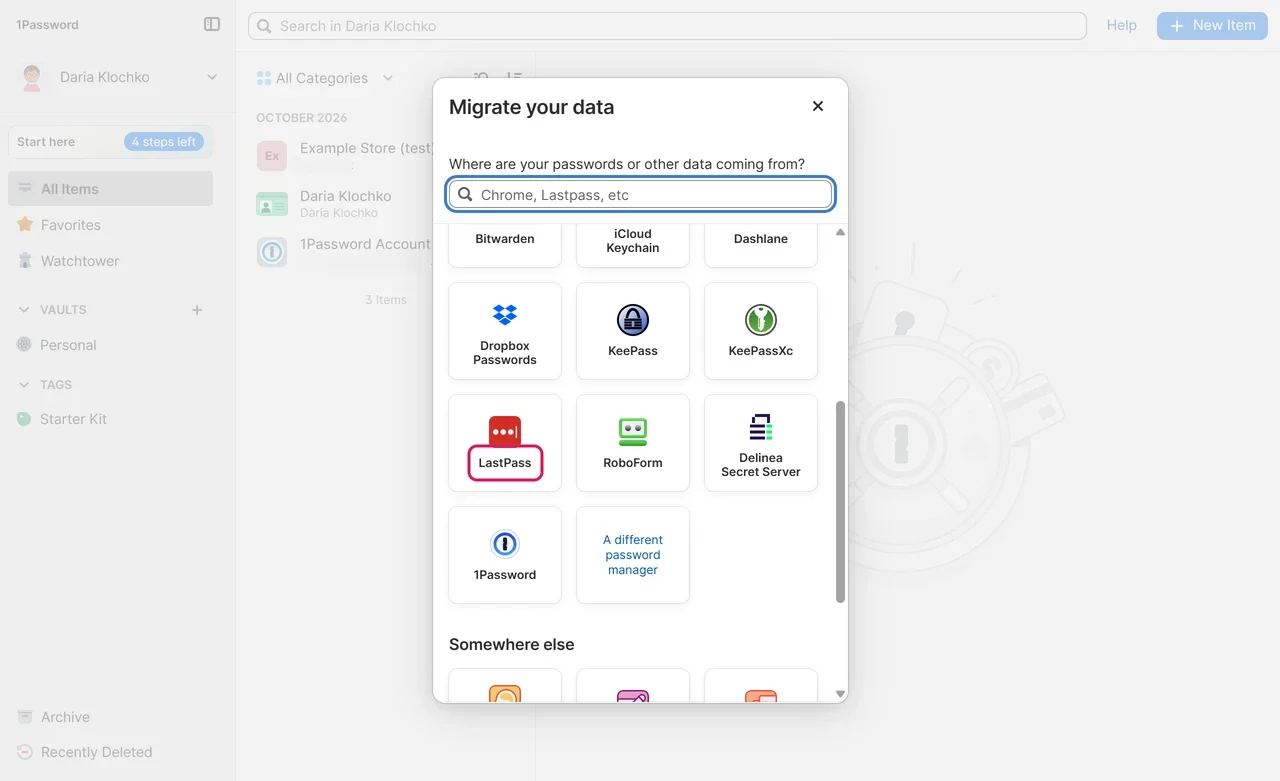Image resolution: width=1280 pixels, height=781 pixels.
Task: Select the Starter Kit tag
Action: point(110,419)
